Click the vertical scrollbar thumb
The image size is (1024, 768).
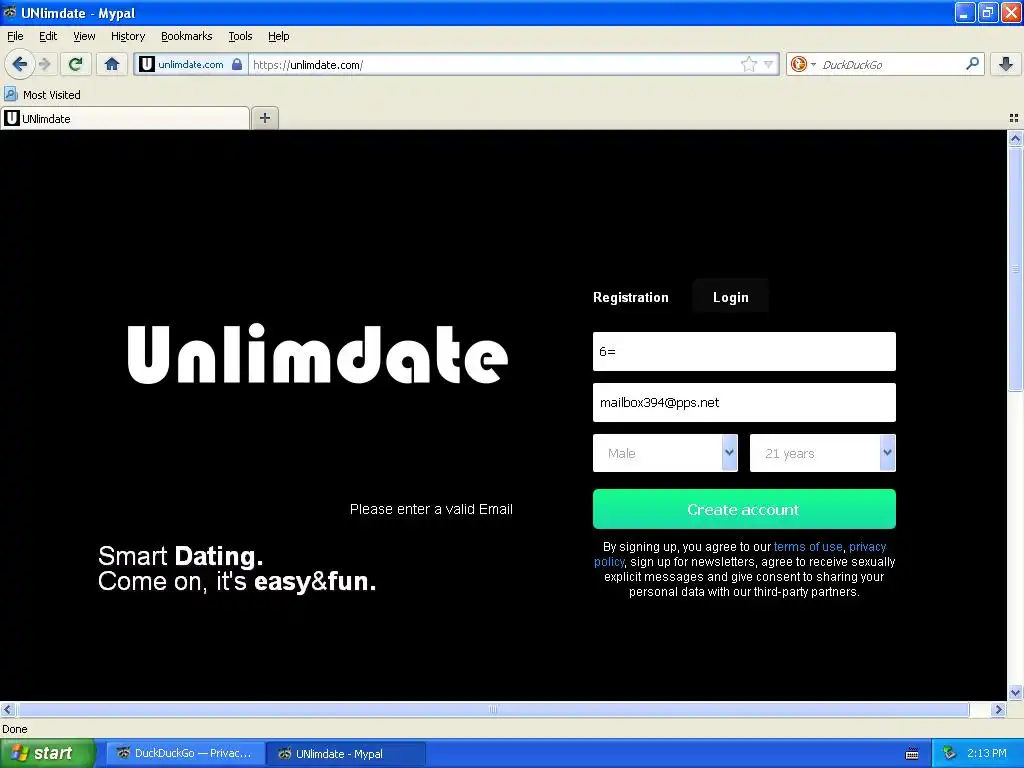(x=1015, y=269)
